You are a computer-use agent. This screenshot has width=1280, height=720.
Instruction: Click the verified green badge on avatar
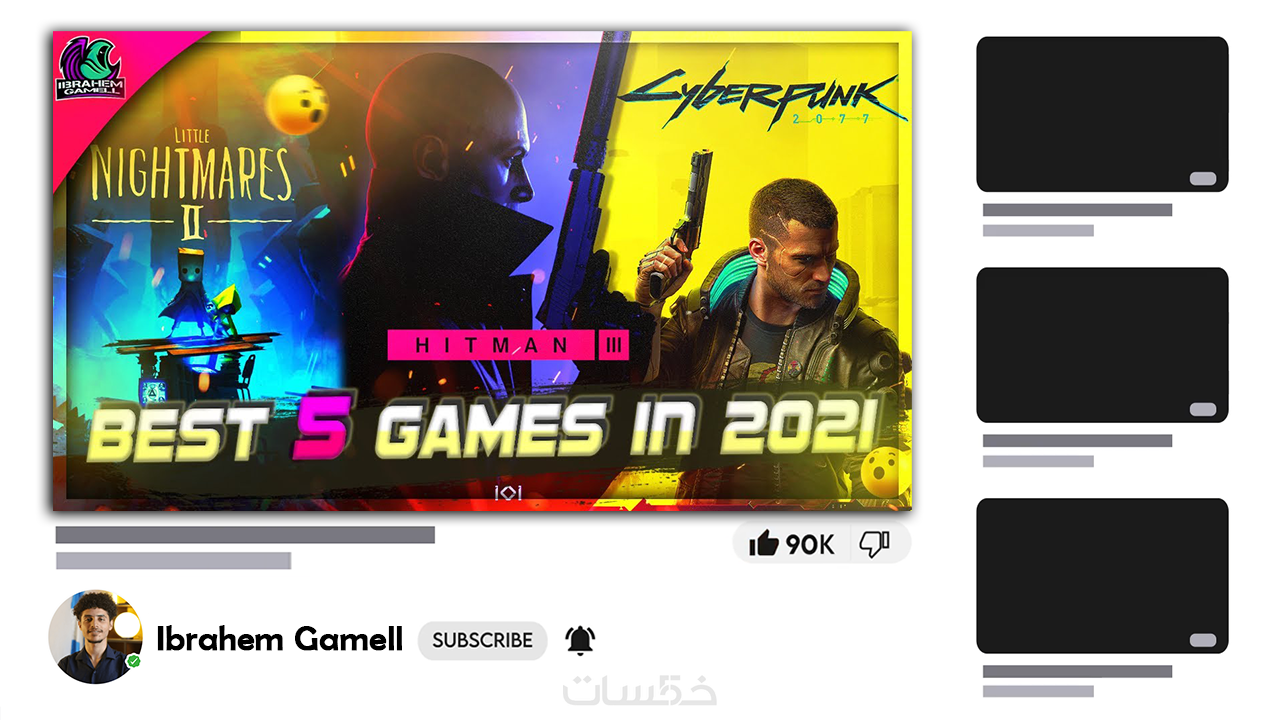click(x=133, y=662)
